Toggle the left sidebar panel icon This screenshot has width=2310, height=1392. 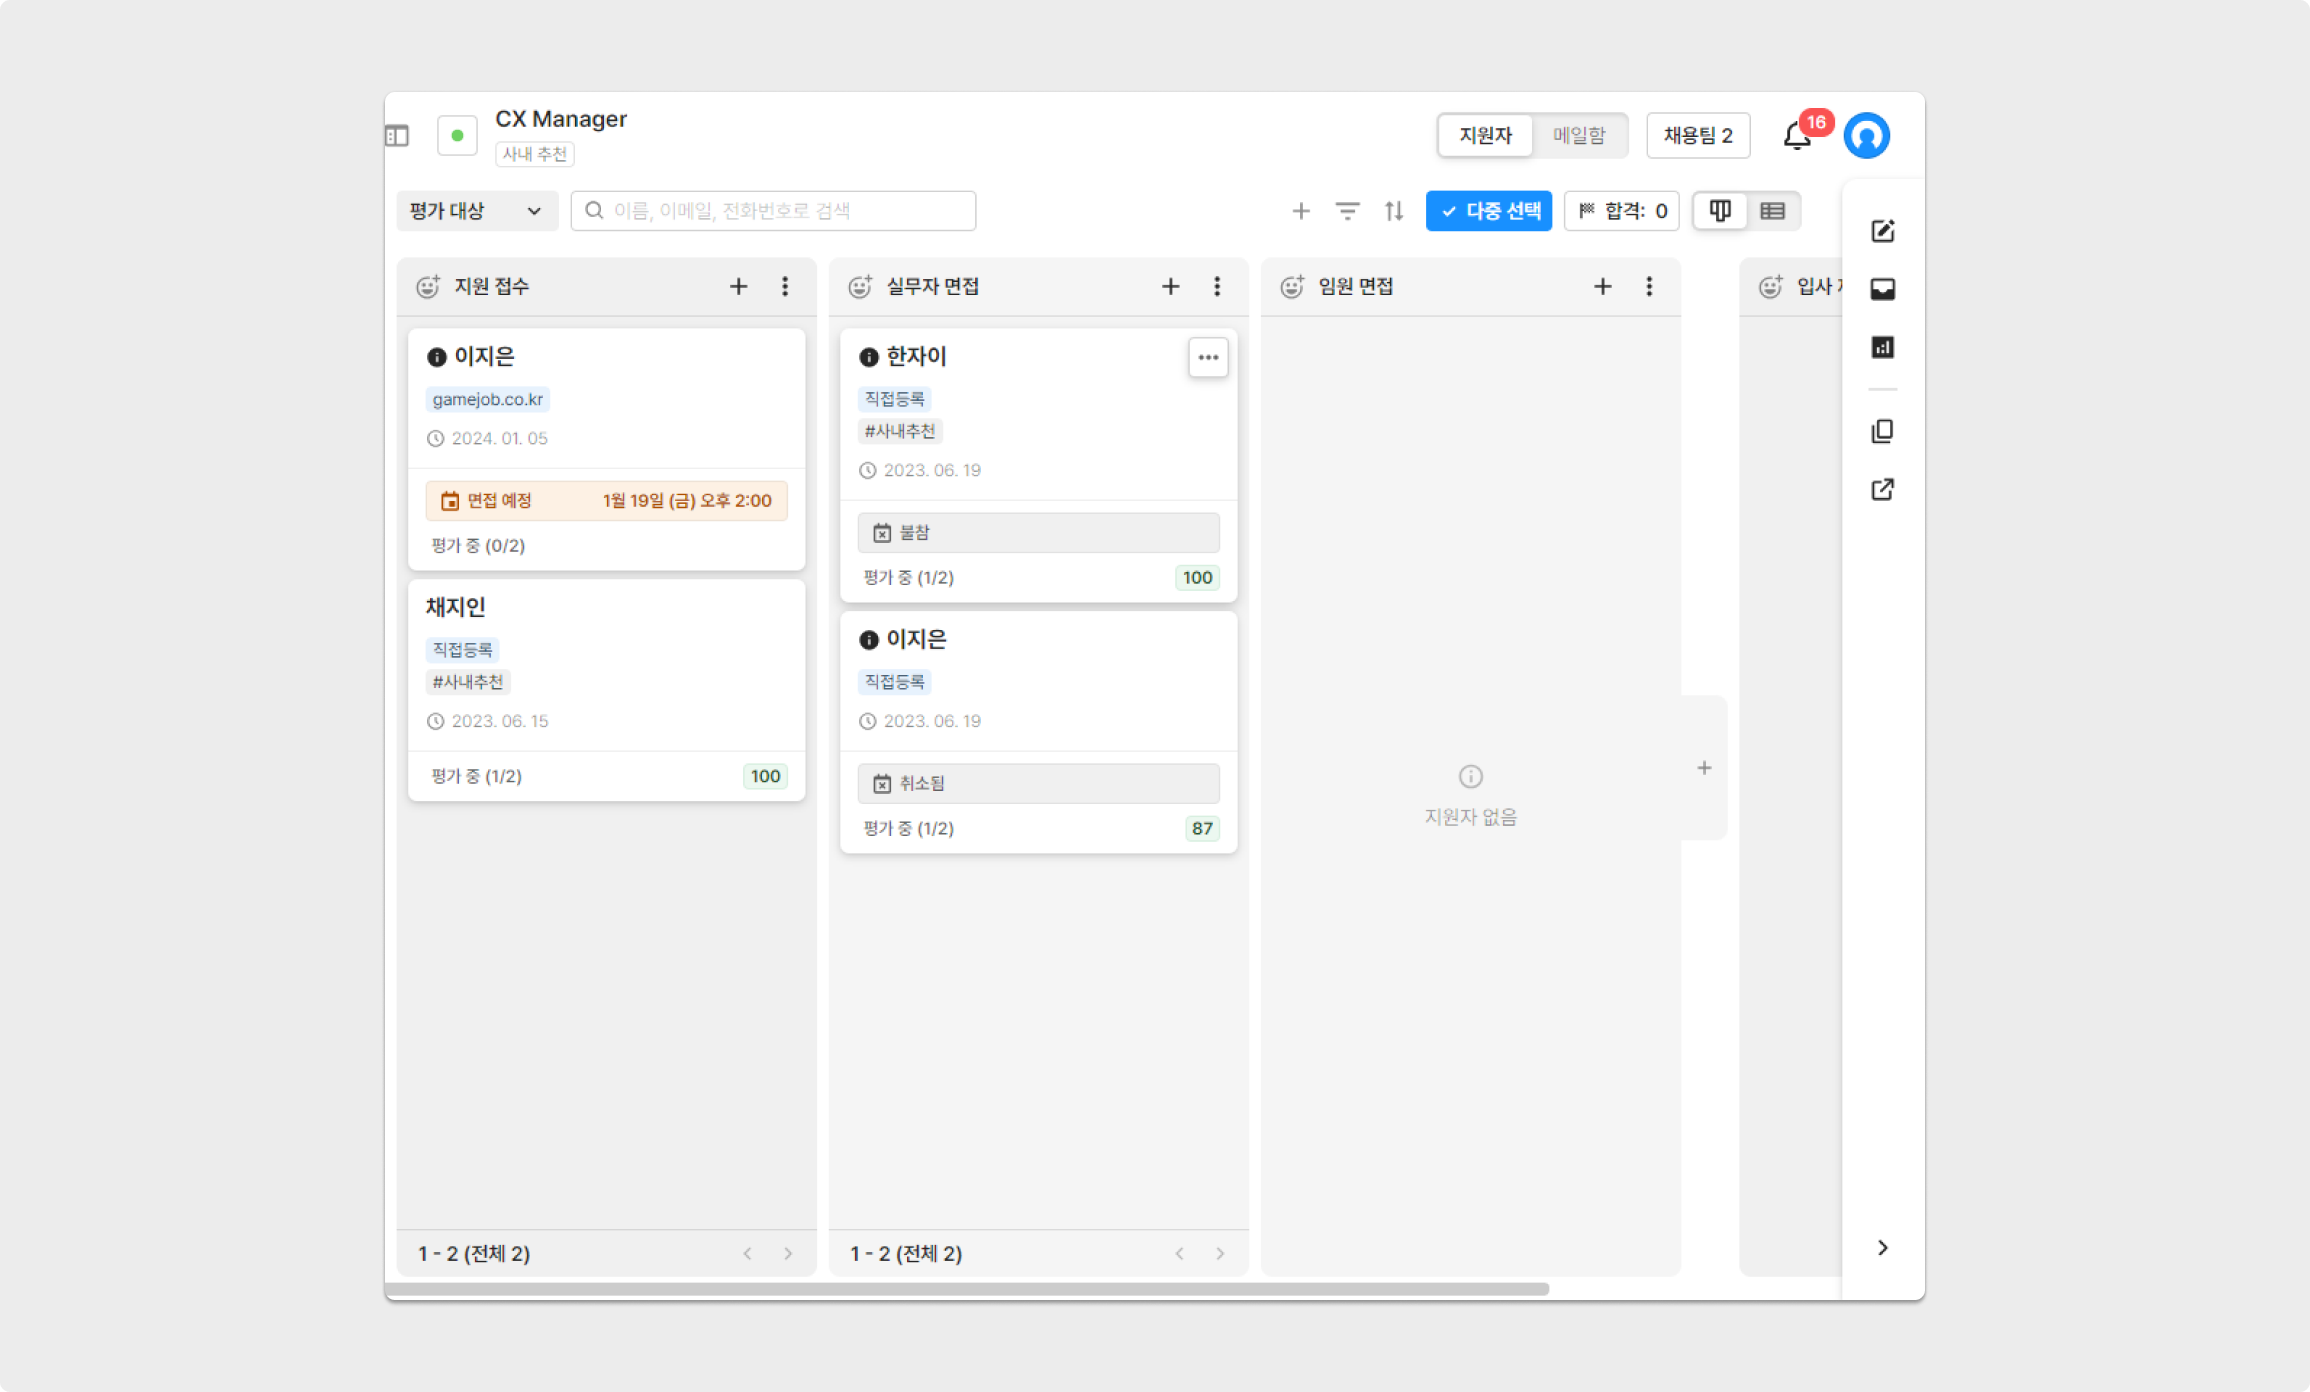coord(397,136)
